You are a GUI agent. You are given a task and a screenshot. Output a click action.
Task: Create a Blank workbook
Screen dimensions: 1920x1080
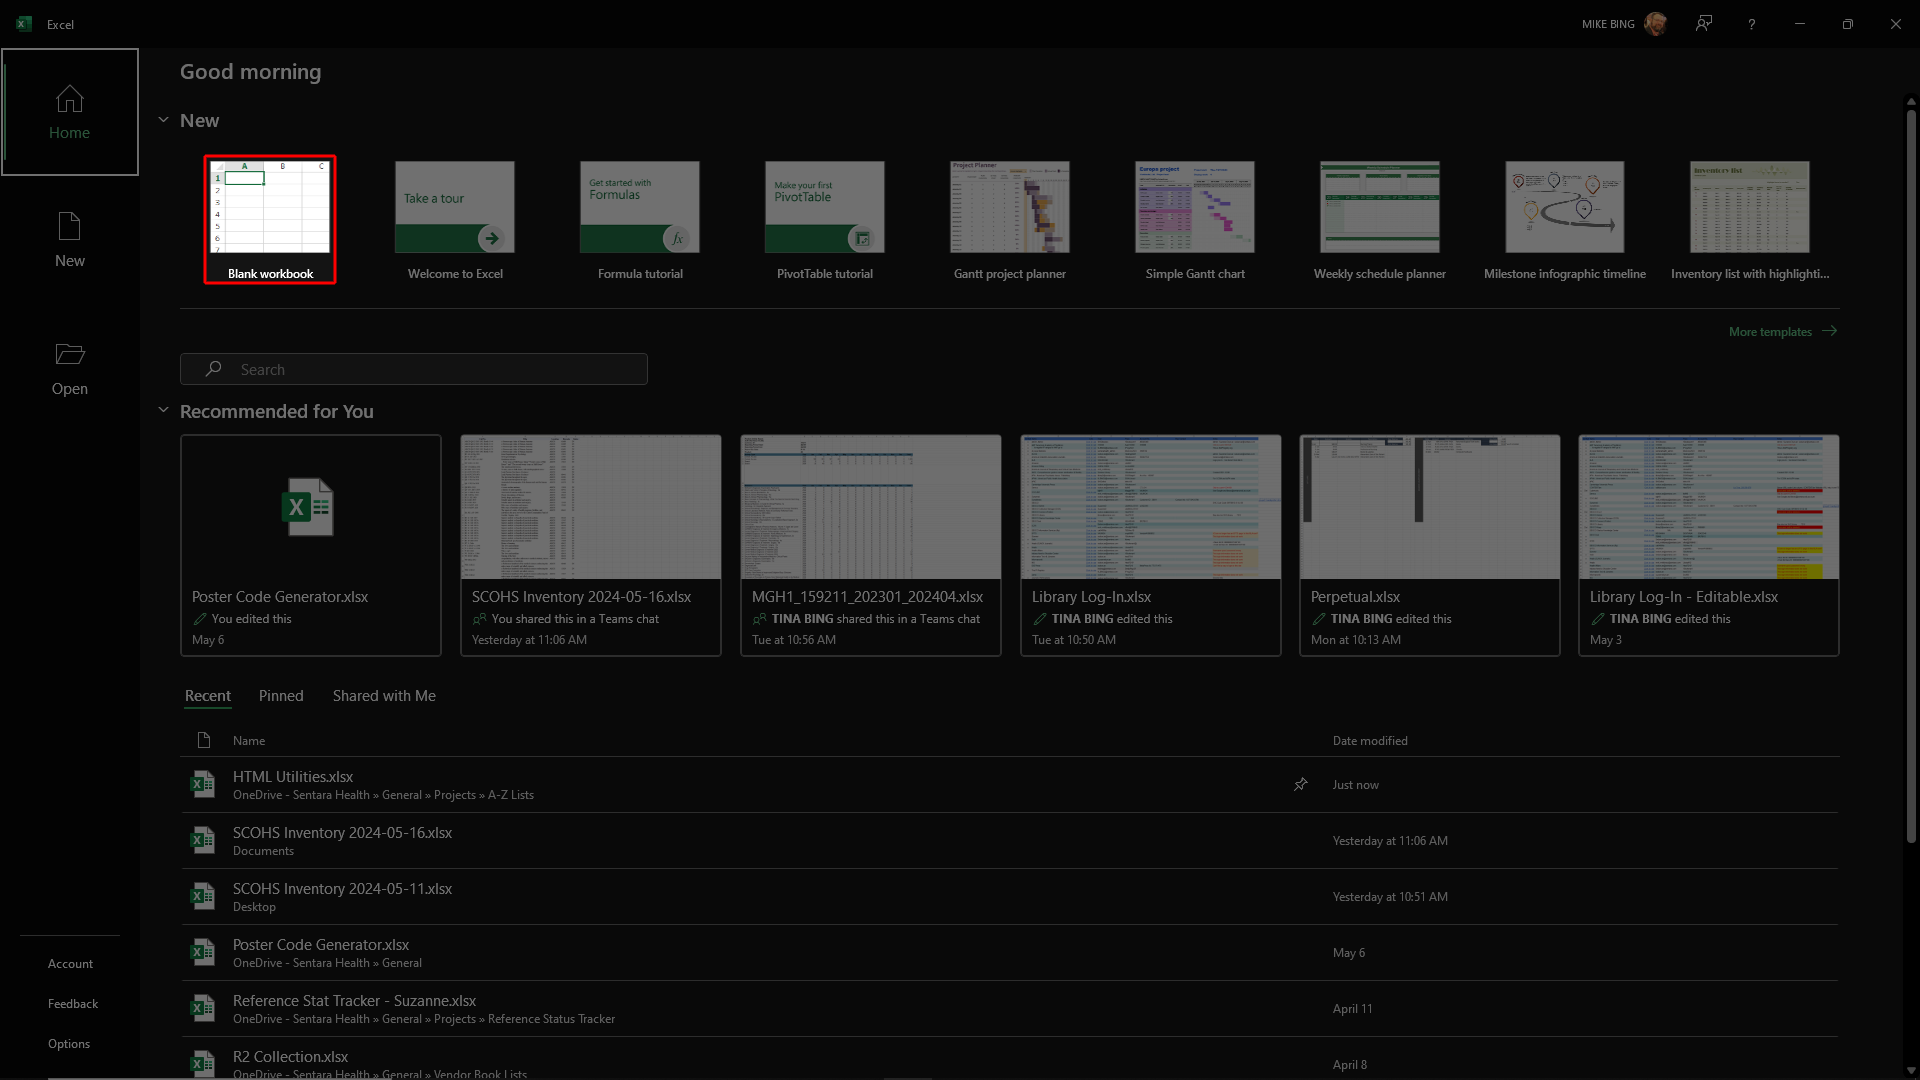click(x=270, y=220)
